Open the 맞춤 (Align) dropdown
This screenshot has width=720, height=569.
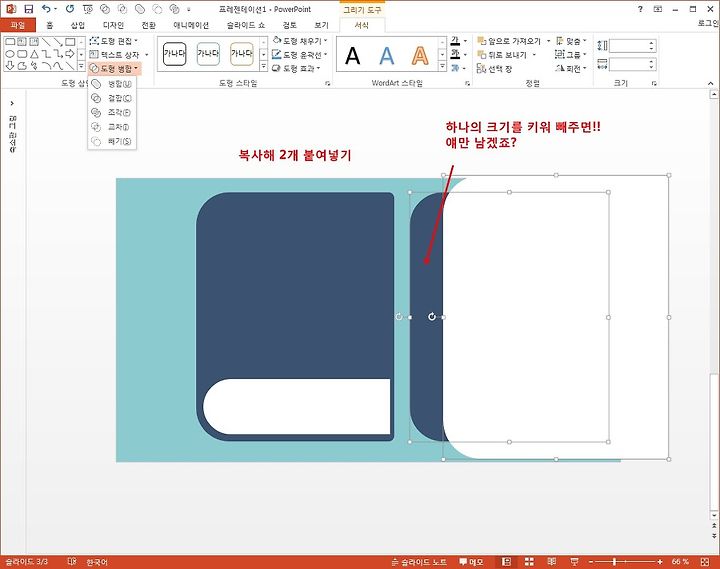pos(571,41)
